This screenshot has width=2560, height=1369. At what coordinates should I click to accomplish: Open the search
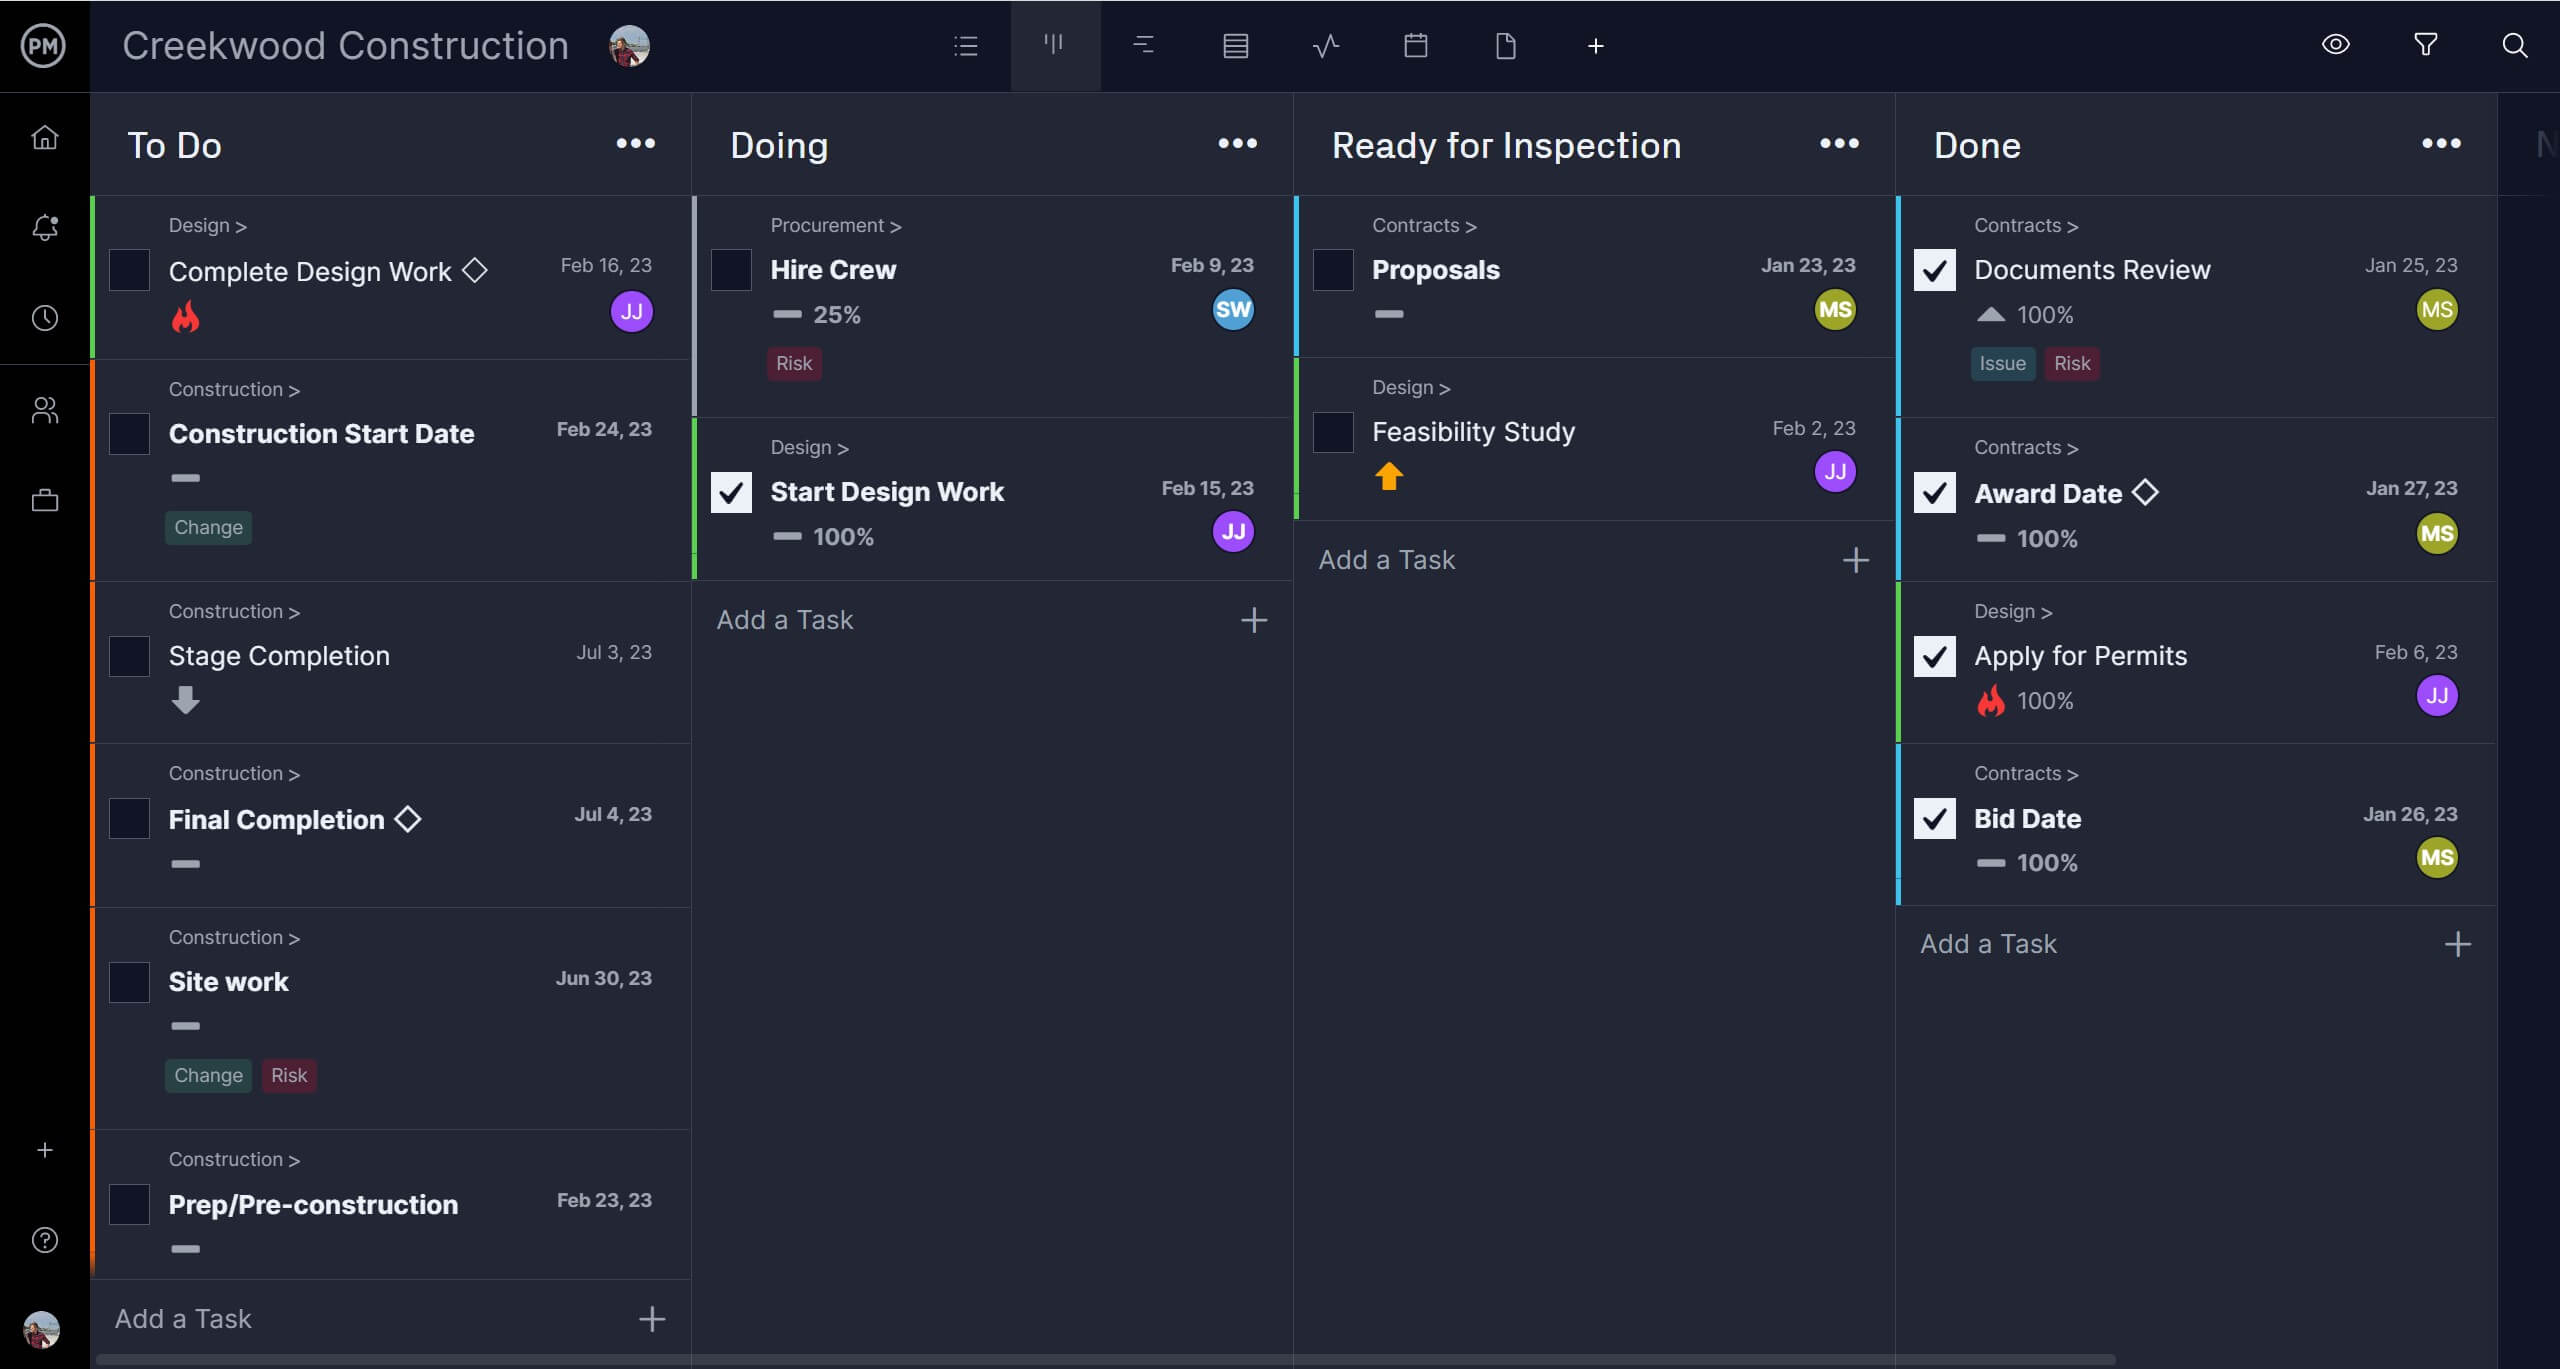click(2515, 45)
